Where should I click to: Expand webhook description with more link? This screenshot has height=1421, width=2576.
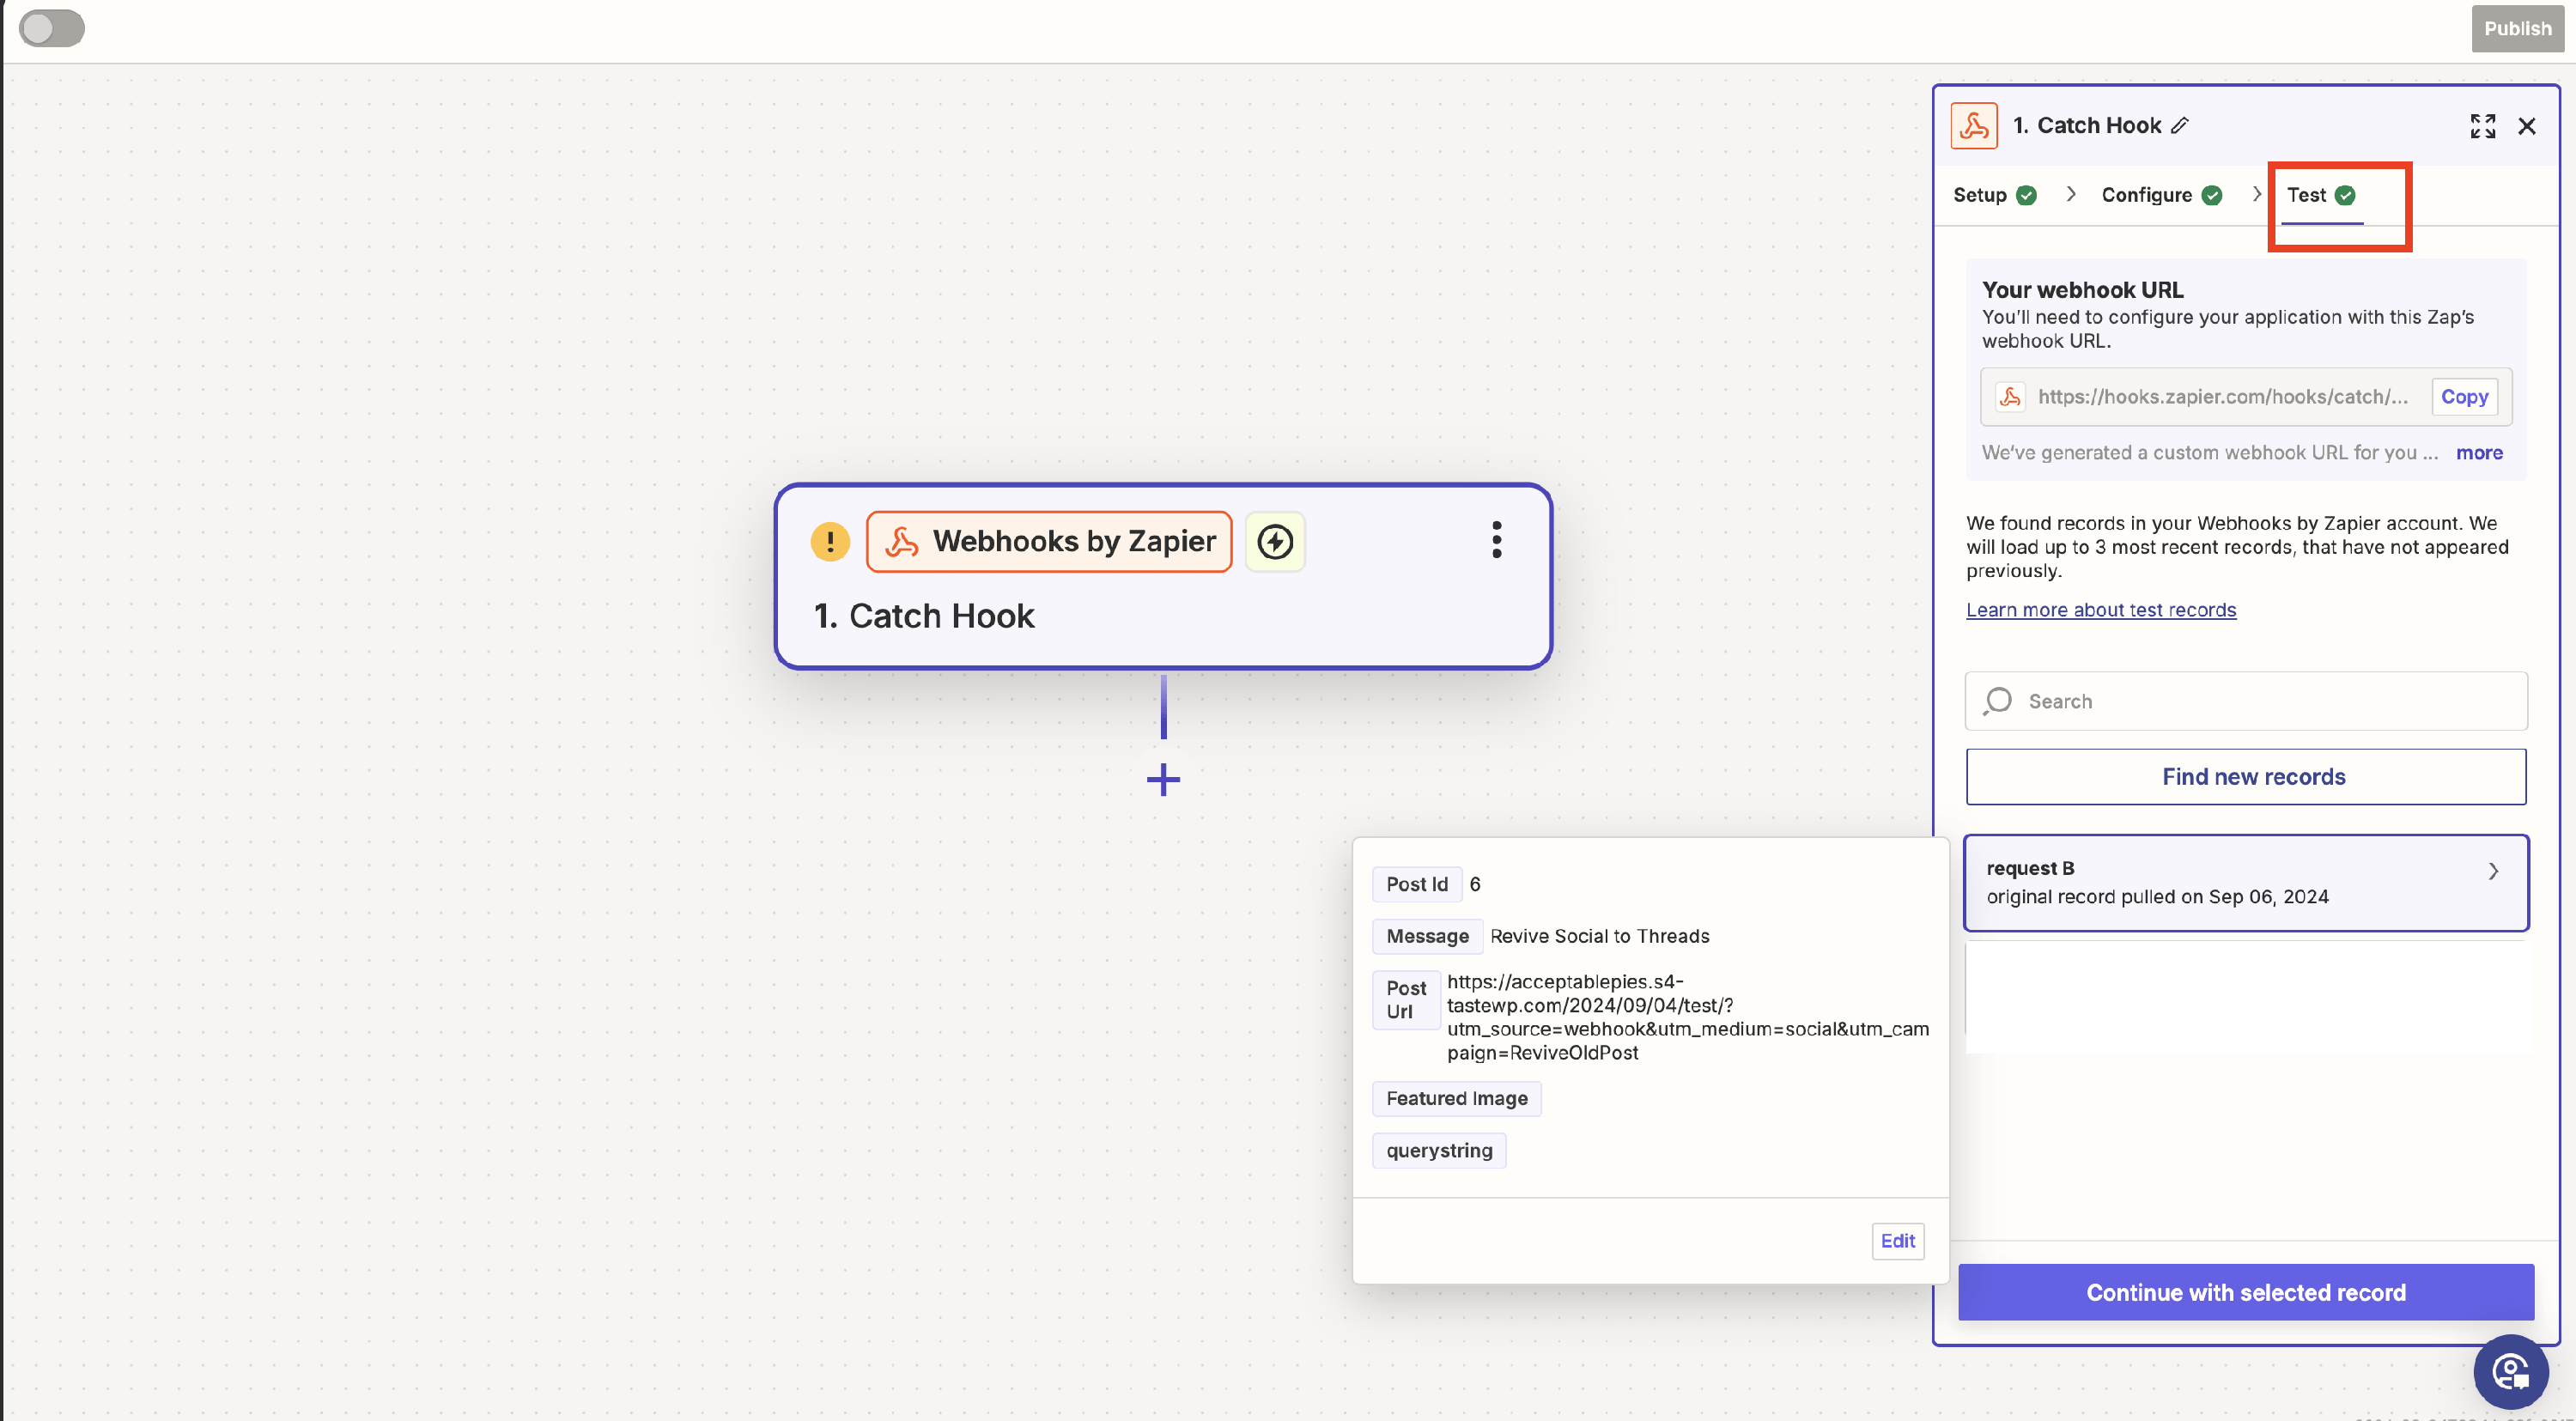[x=2478, y=453]
